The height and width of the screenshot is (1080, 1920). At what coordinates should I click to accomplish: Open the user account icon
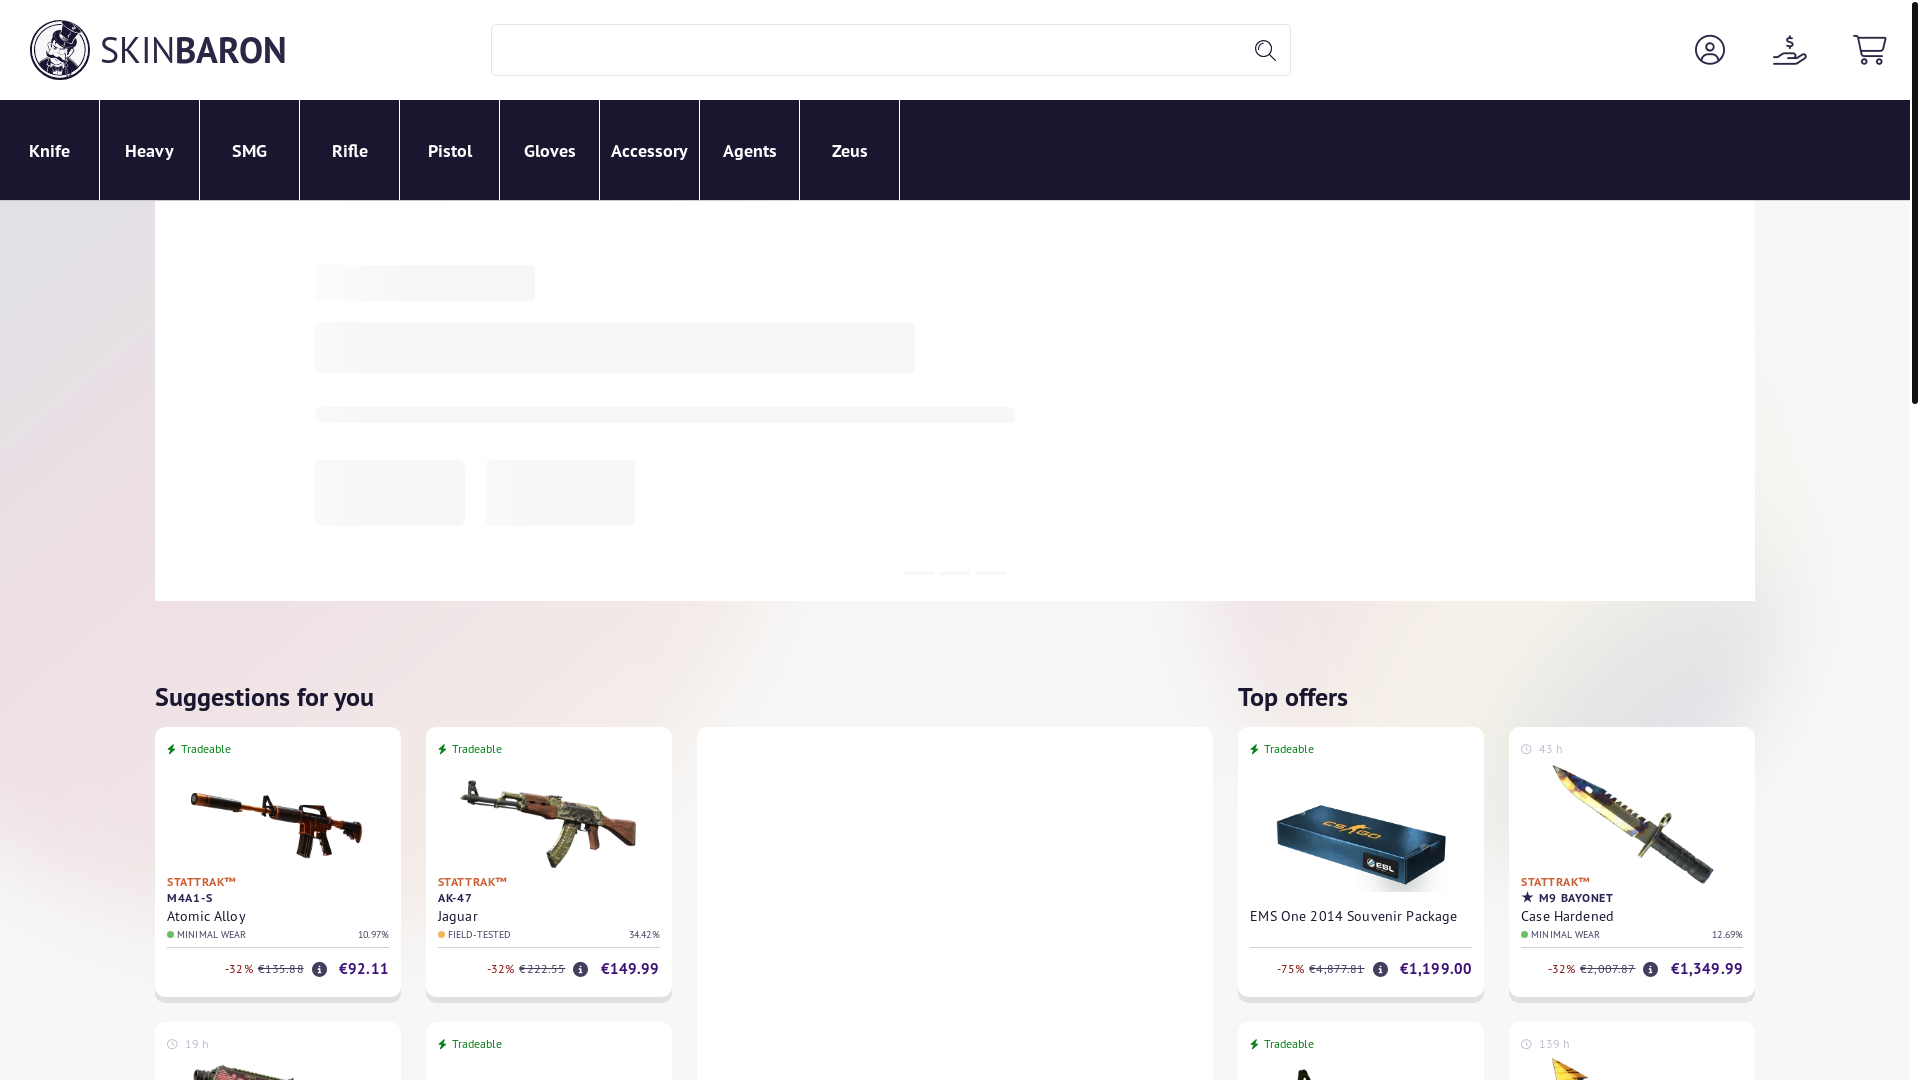[x=1710, y=50]
